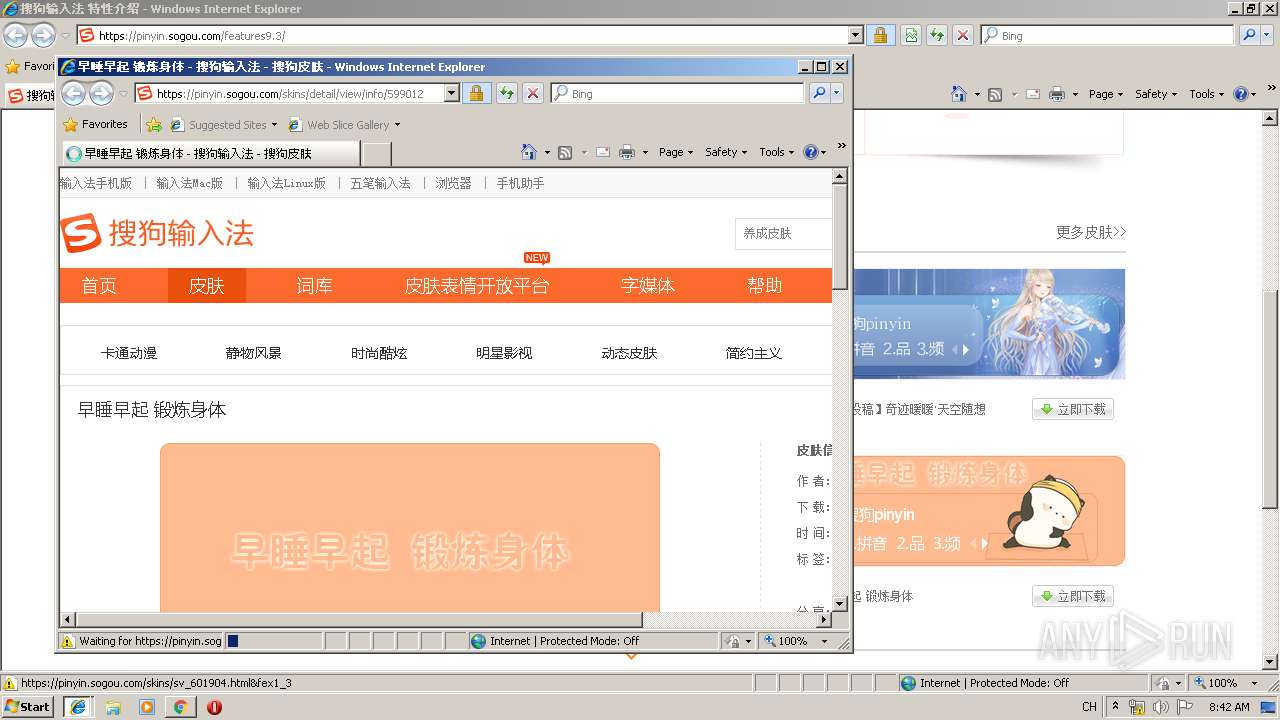Open 皮肤 navigation tab
The height and width of the screenshot is (720, 1280).
pos(207,286)
